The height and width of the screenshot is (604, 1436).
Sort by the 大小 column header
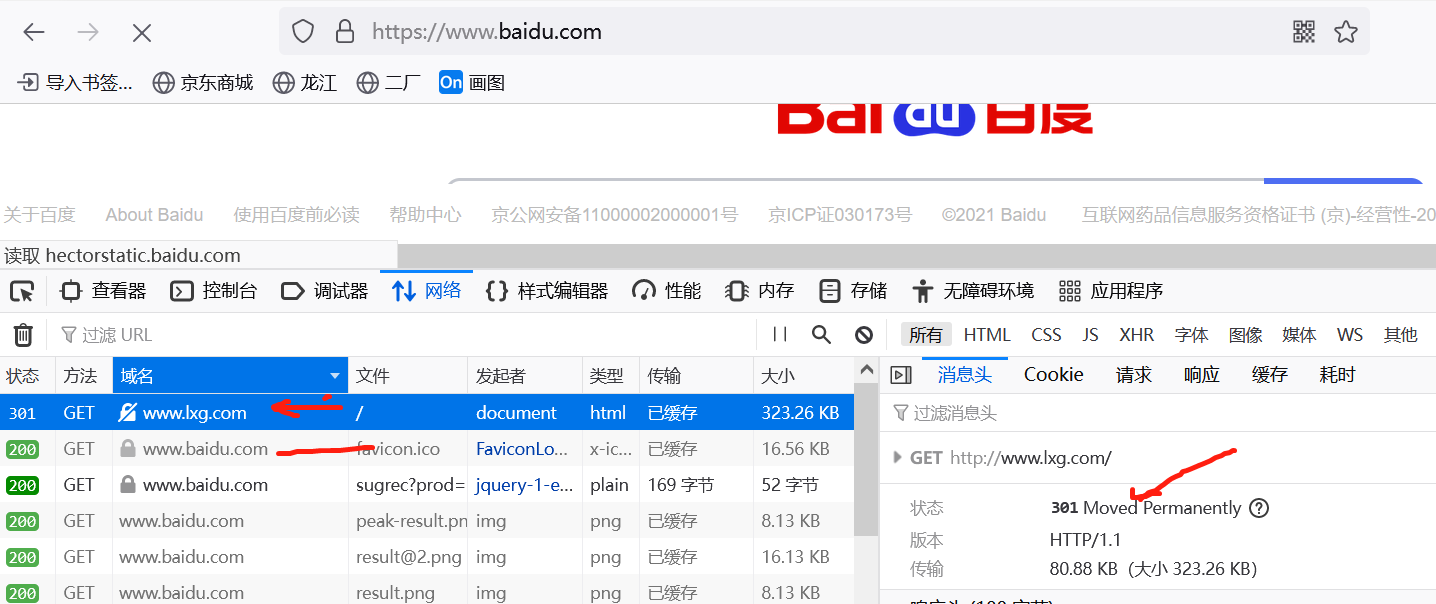(804, 376)
